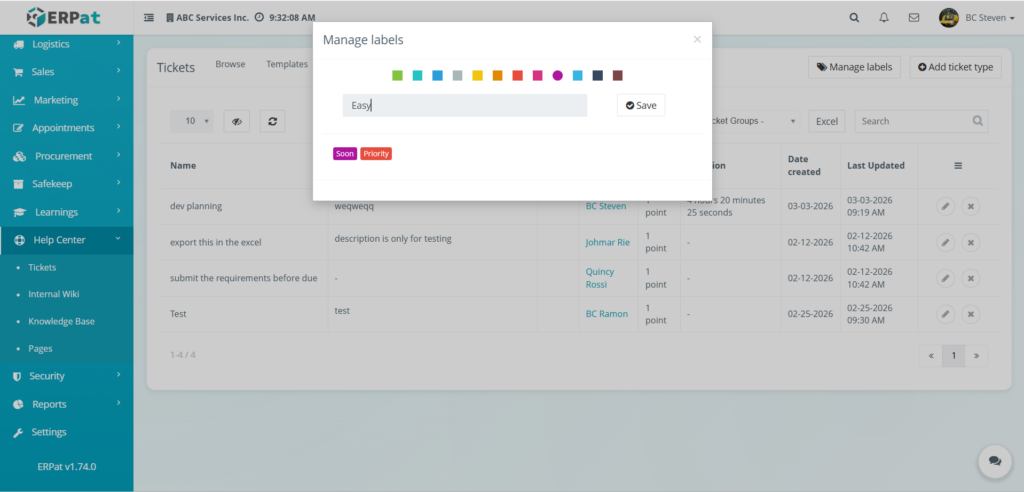Open the Johmar Rie assignee link
The image size is (1024, 492).
point(607,242)
